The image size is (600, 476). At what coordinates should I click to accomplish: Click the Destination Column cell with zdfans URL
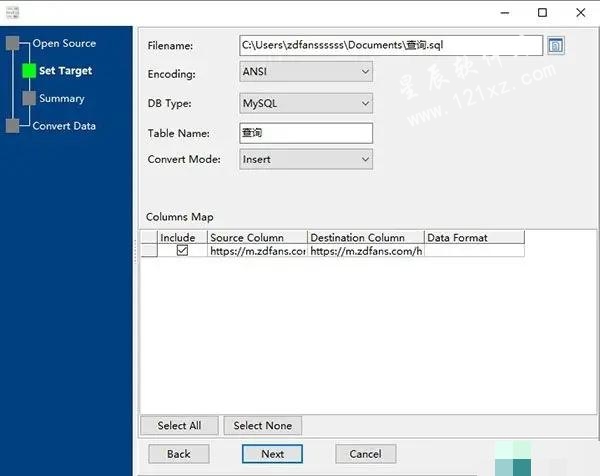point(366,251)
